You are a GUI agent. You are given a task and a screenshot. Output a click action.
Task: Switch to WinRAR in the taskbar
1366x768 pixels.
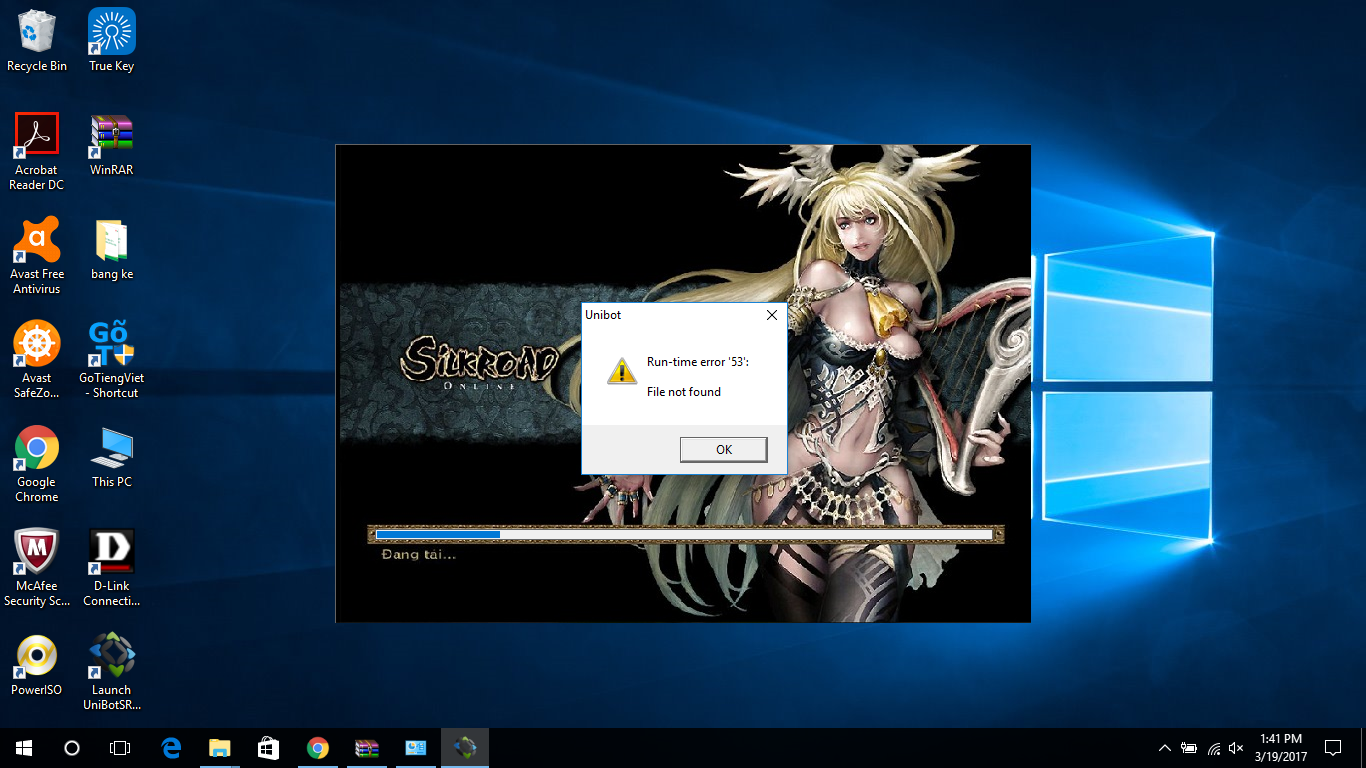point(366,748)
